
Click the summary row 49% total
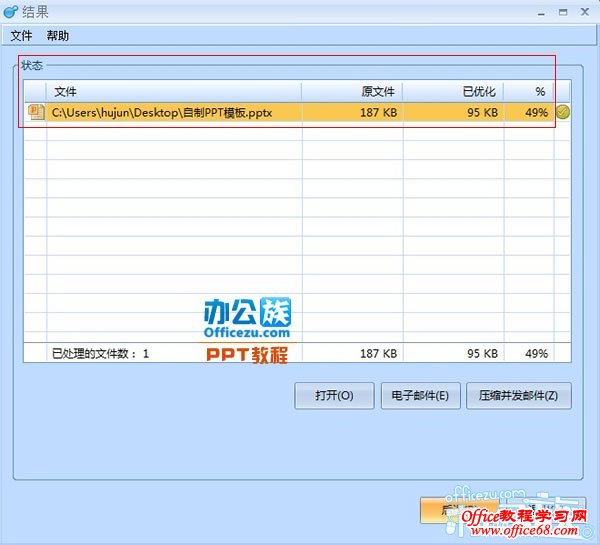[536, 354]
